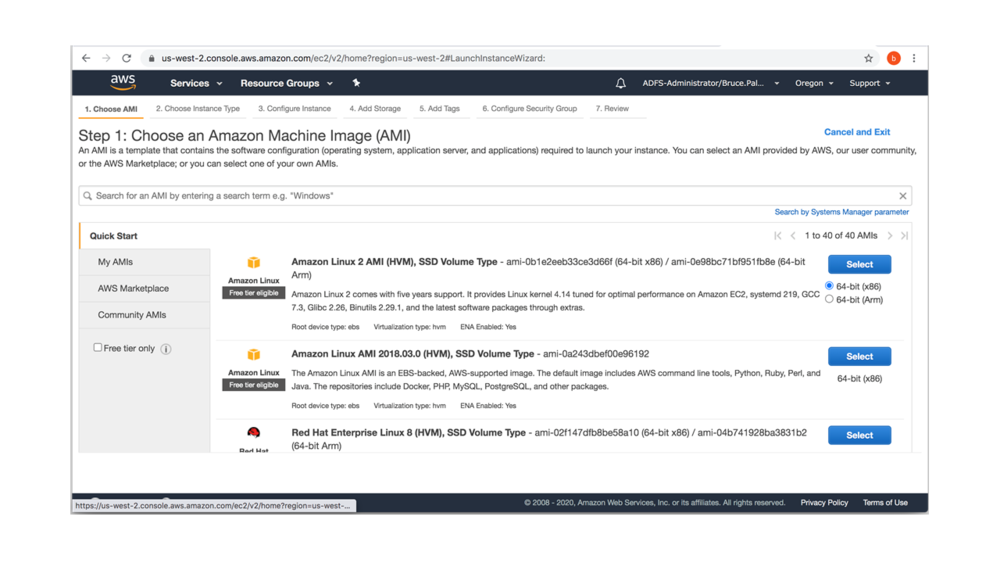This screenshot has width=1000, height=563.
Task: Click the Amazon Linux 2 AMI box icon
Action: tap(254, 263)
